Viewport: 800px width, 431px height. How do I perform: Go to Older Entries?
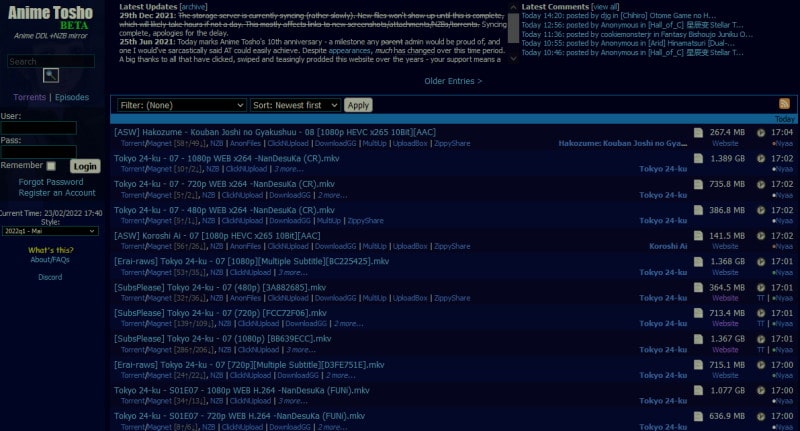click(x=453, y=81)
